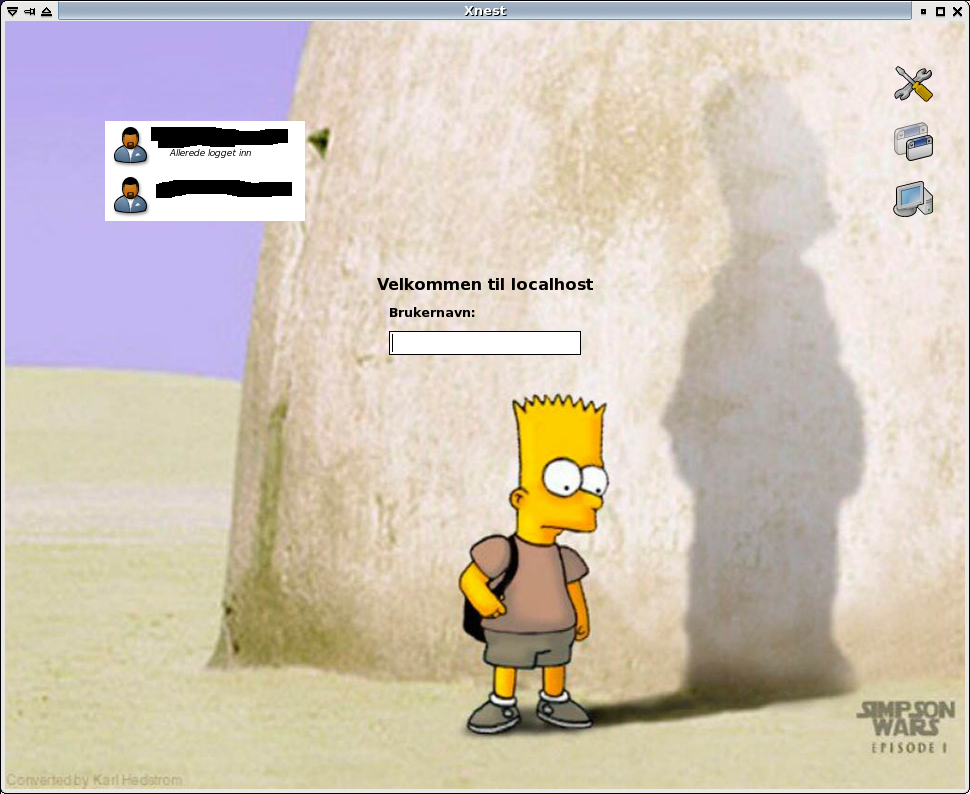Click the Xnest titlebar pin icon
This screenshot has height=794, width=970.
pos(29,11)
